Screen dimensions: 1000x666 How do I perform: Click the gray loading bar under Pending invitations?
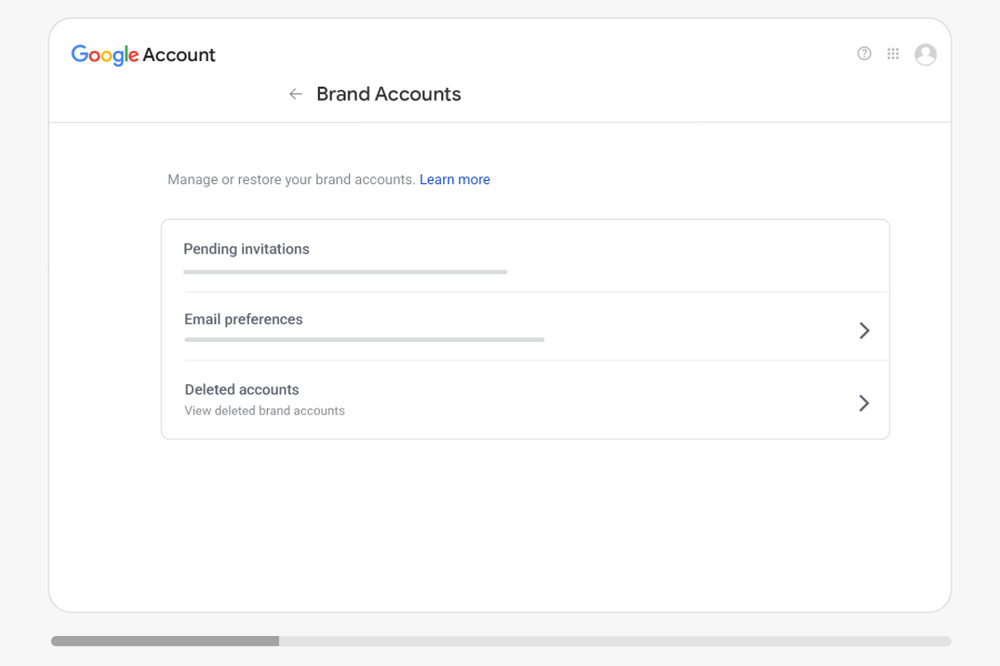pyautogui.click(x=345, y=271)
